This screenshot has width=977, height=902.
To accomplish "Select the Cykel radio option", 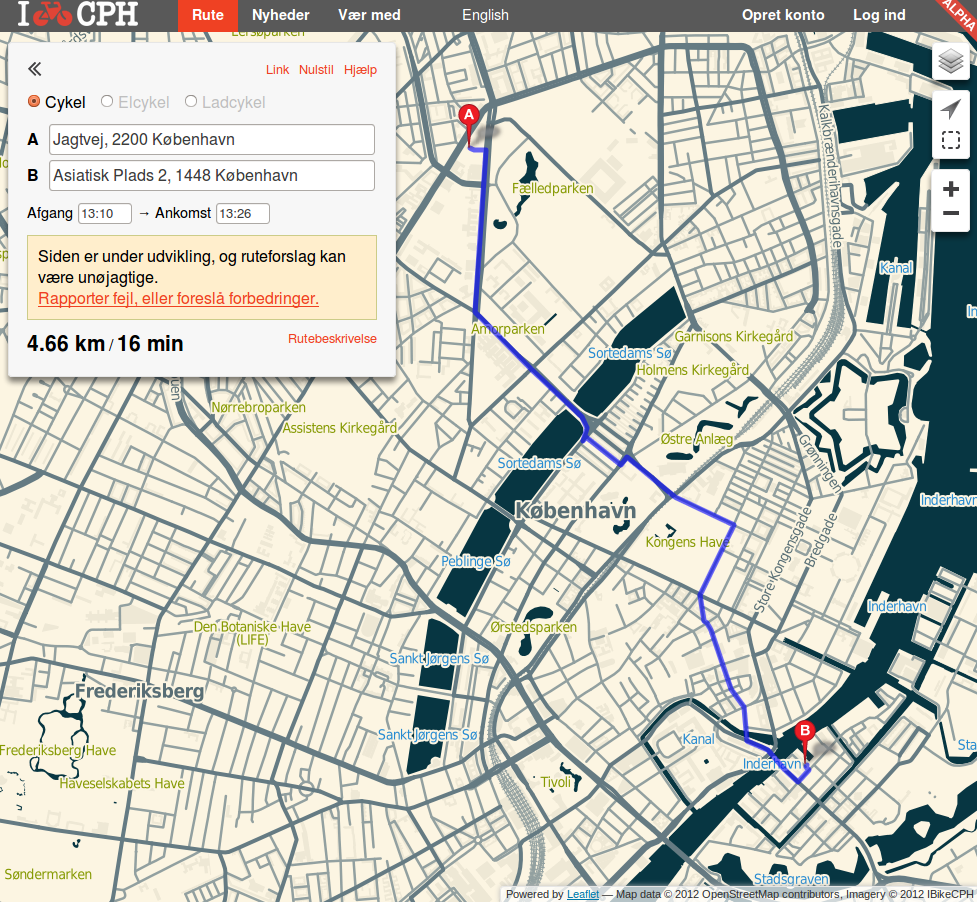I will tap(34, 102).
